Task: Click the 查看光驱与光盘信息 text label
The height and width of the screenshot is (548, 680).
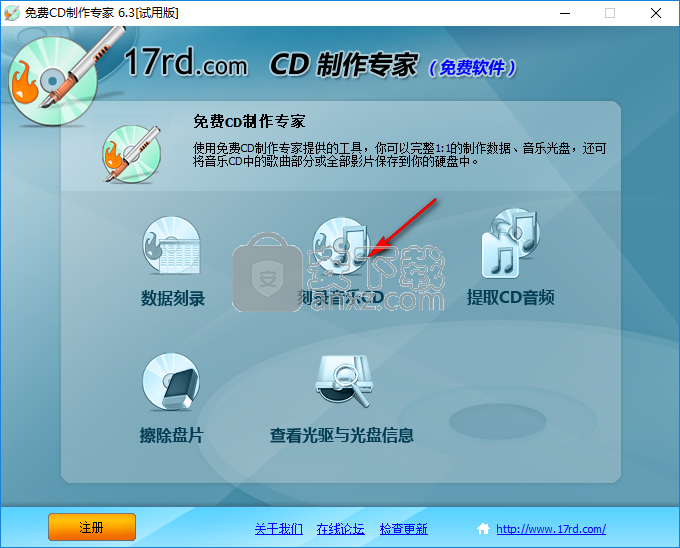Action: pos(341,435)
